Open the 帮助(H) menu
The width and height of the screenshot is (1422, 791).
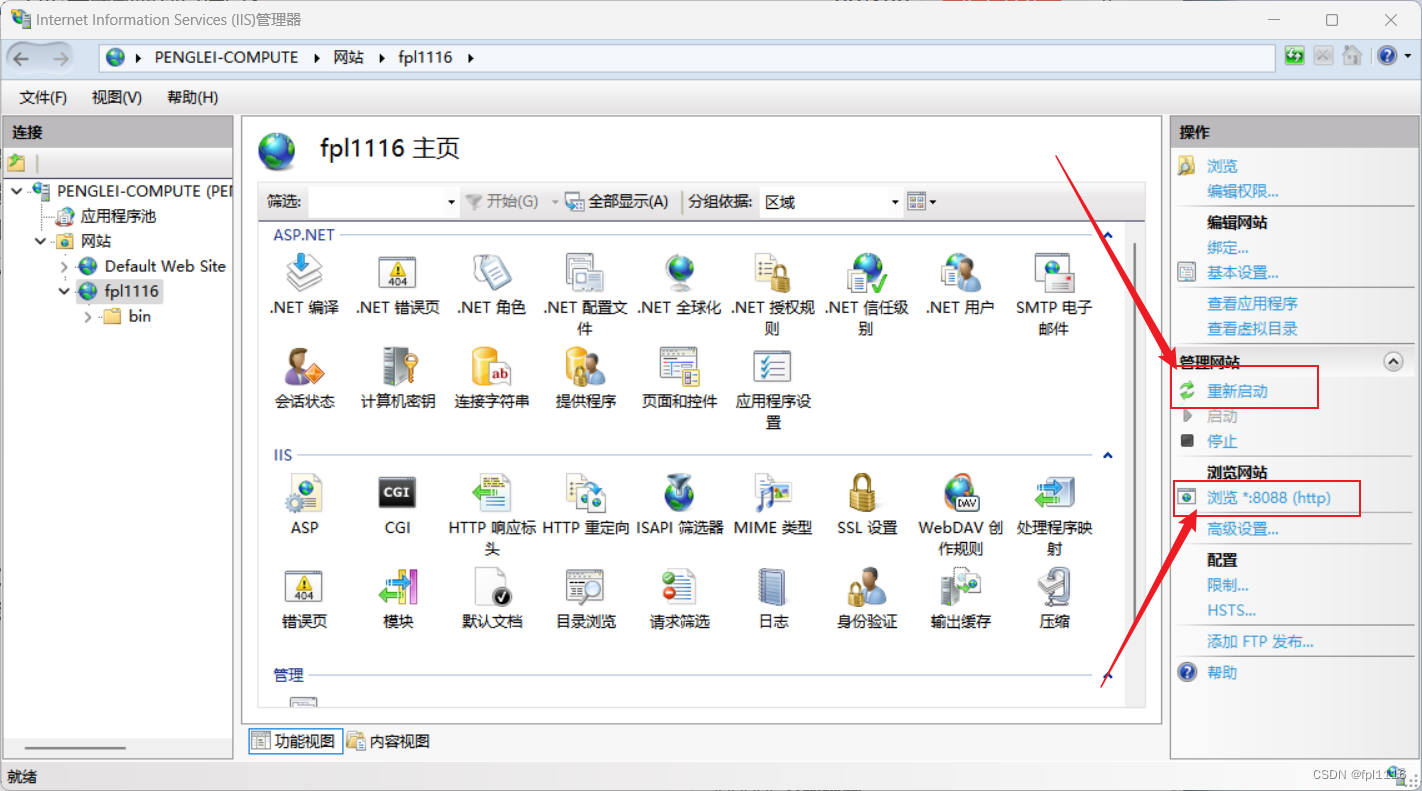pyautogui.click(x=193, y=97)
